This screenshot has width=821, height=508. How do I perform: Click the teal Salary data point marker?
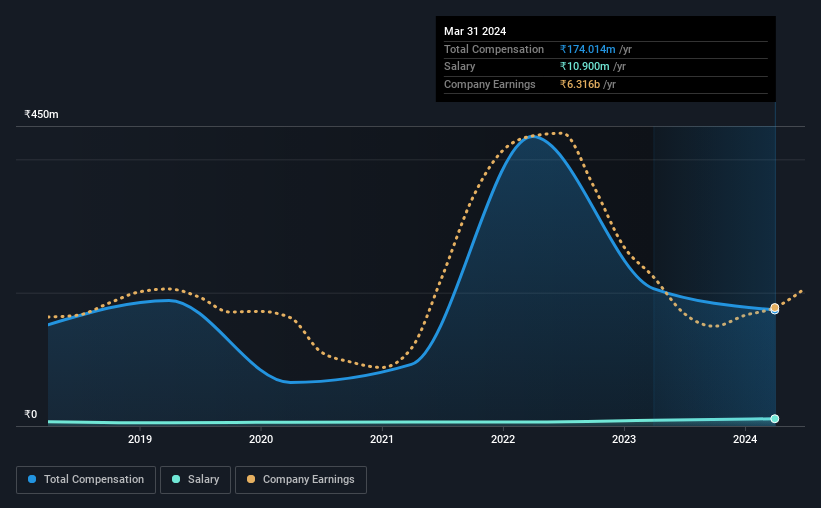pos(774,418)
